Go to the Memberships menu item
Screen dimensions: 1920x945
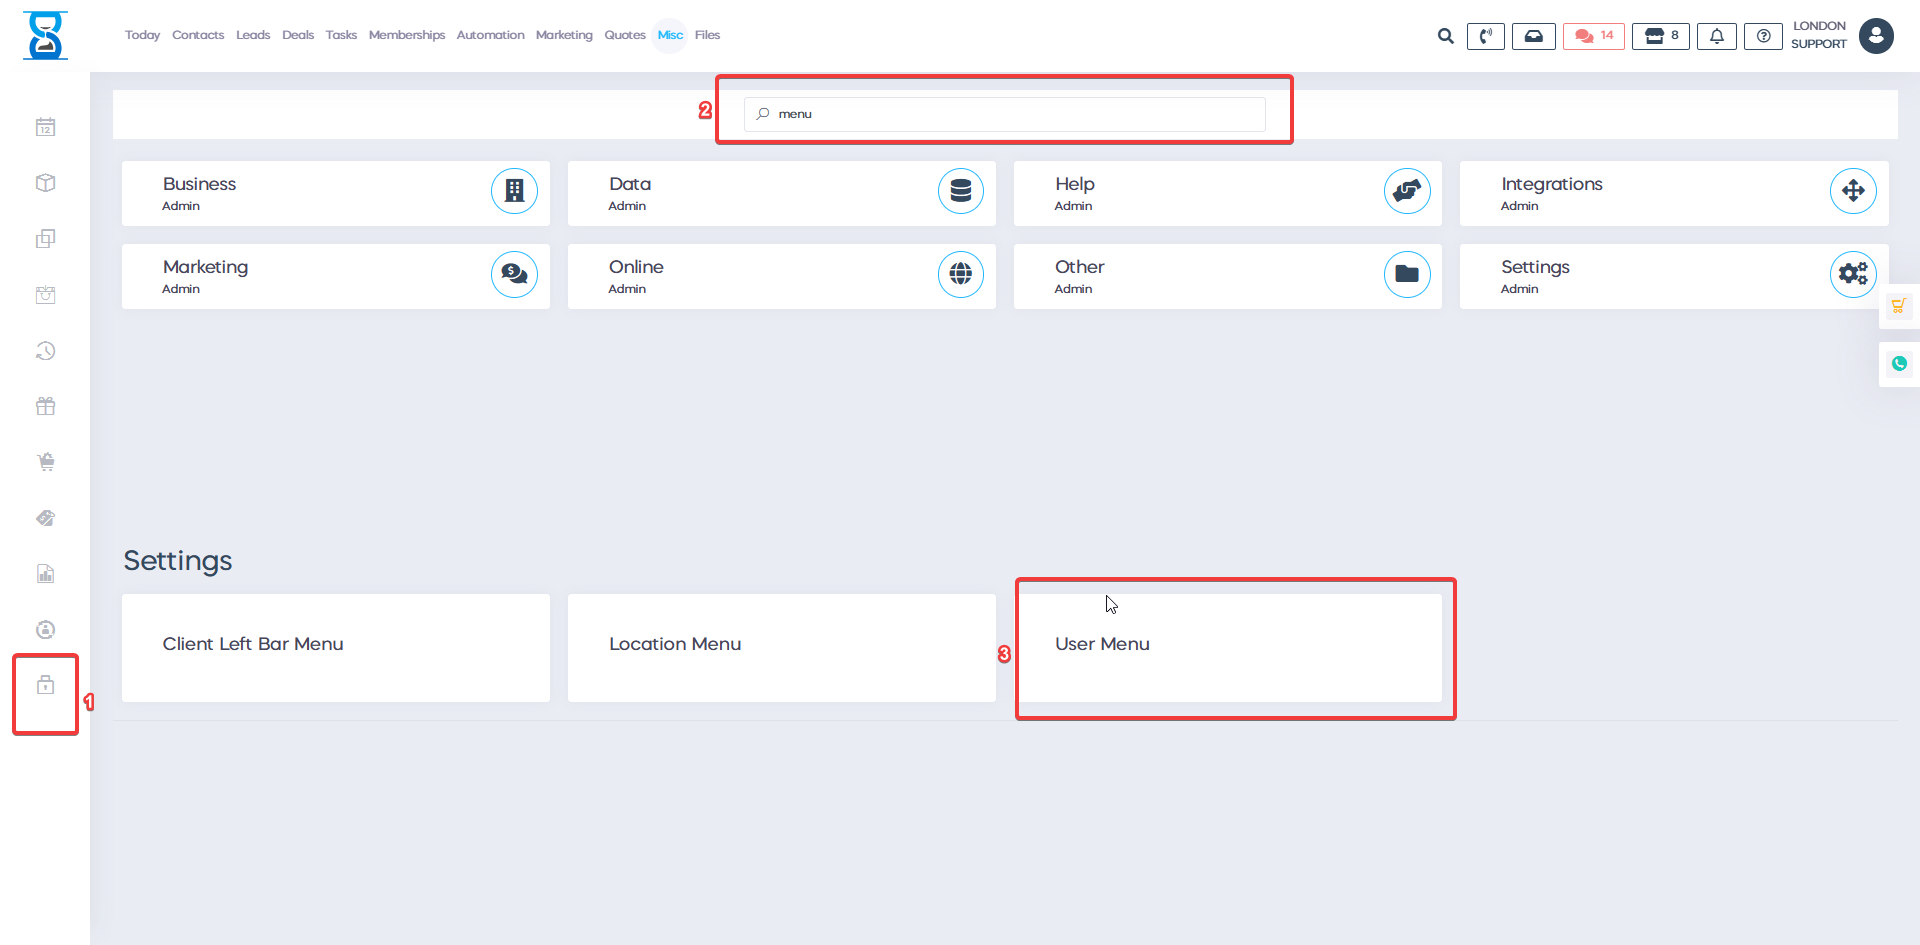(x=406, y=35)
